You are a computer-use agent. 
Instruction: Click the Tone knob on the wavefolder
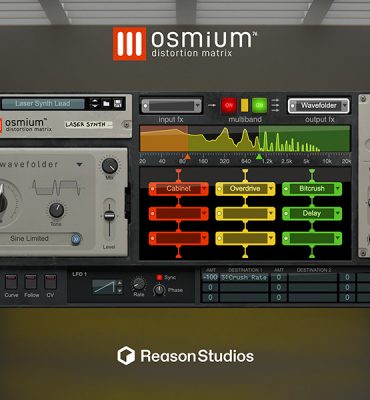56,210
